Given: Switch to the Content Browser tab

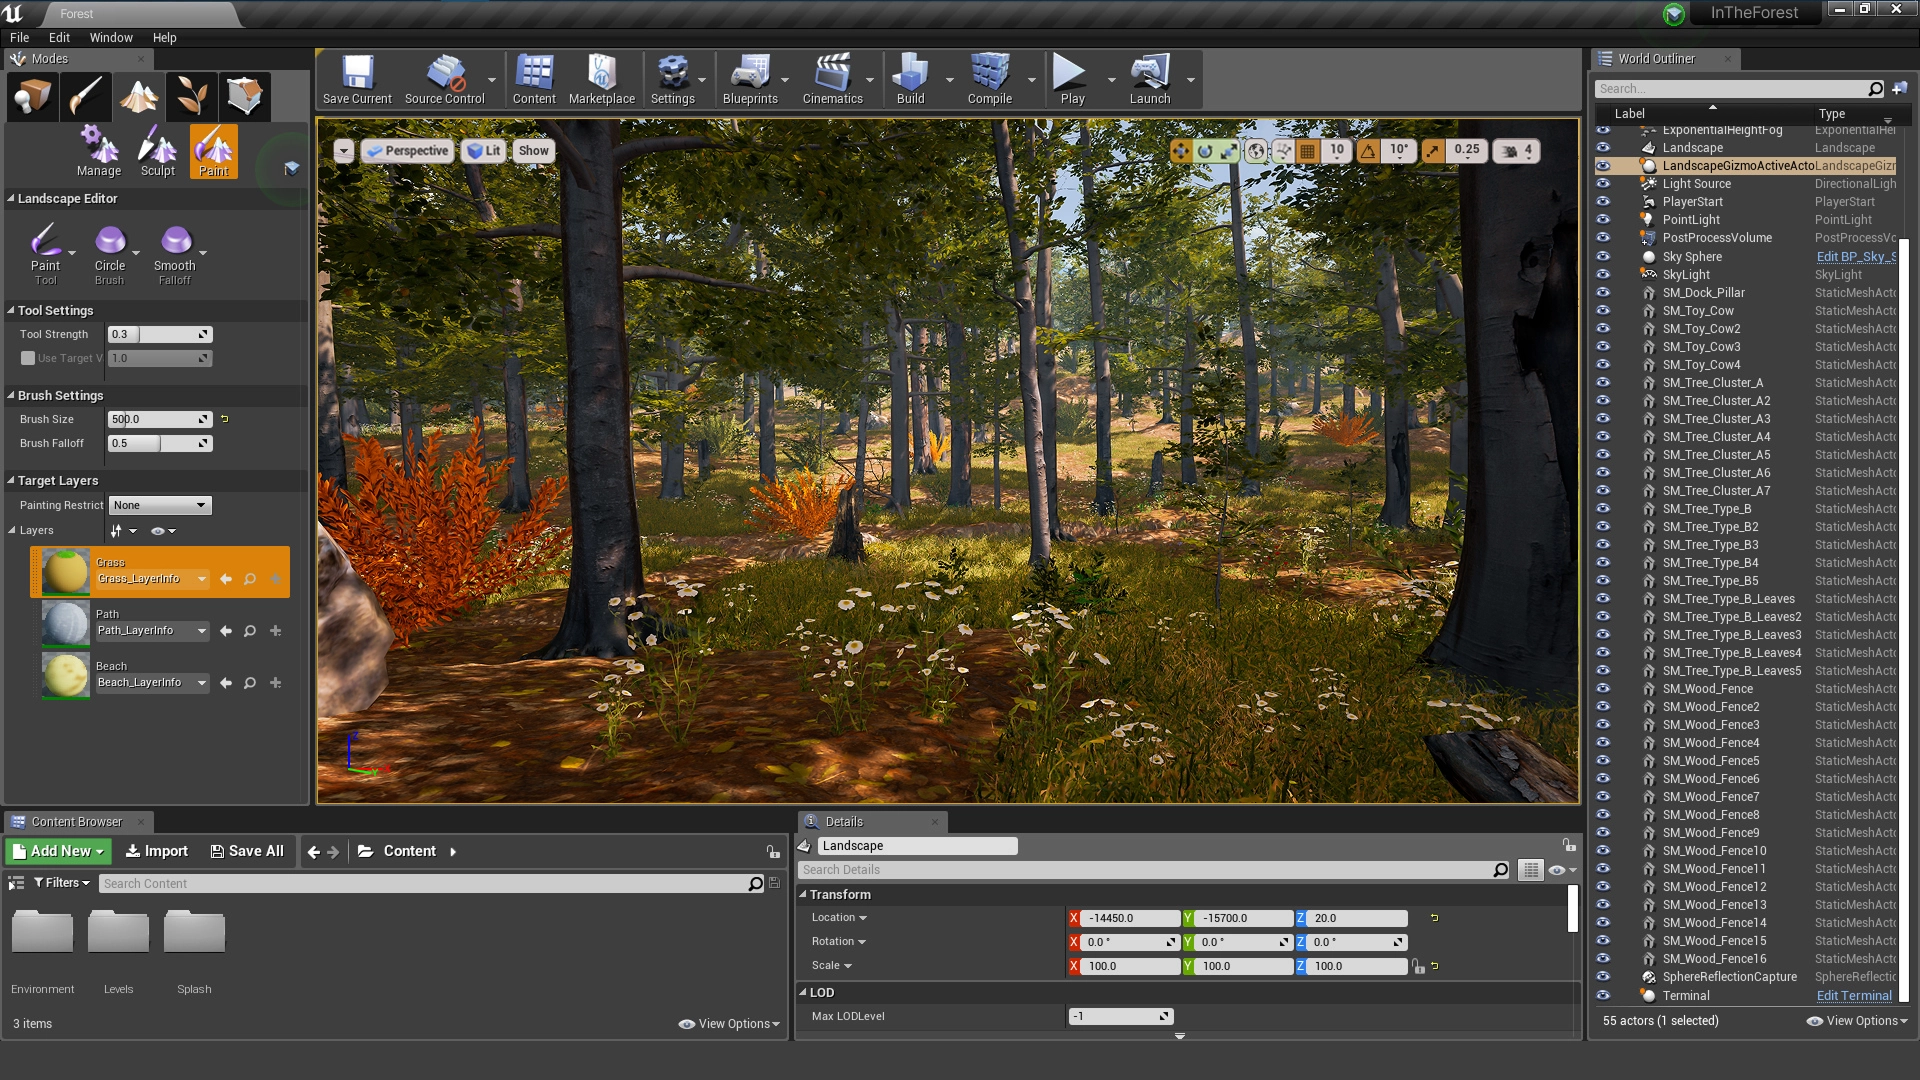Looking at the screenshot, I should pyautogui.click(x=77, y=822).
